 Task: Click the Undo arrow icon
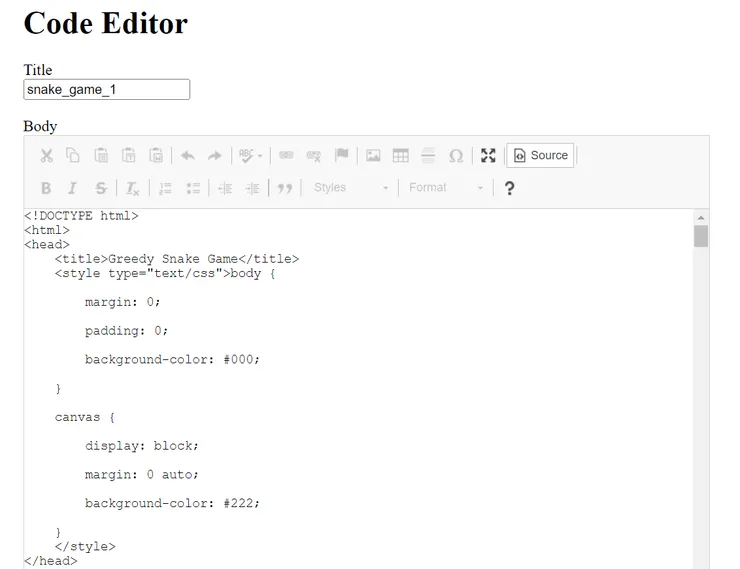188,156
